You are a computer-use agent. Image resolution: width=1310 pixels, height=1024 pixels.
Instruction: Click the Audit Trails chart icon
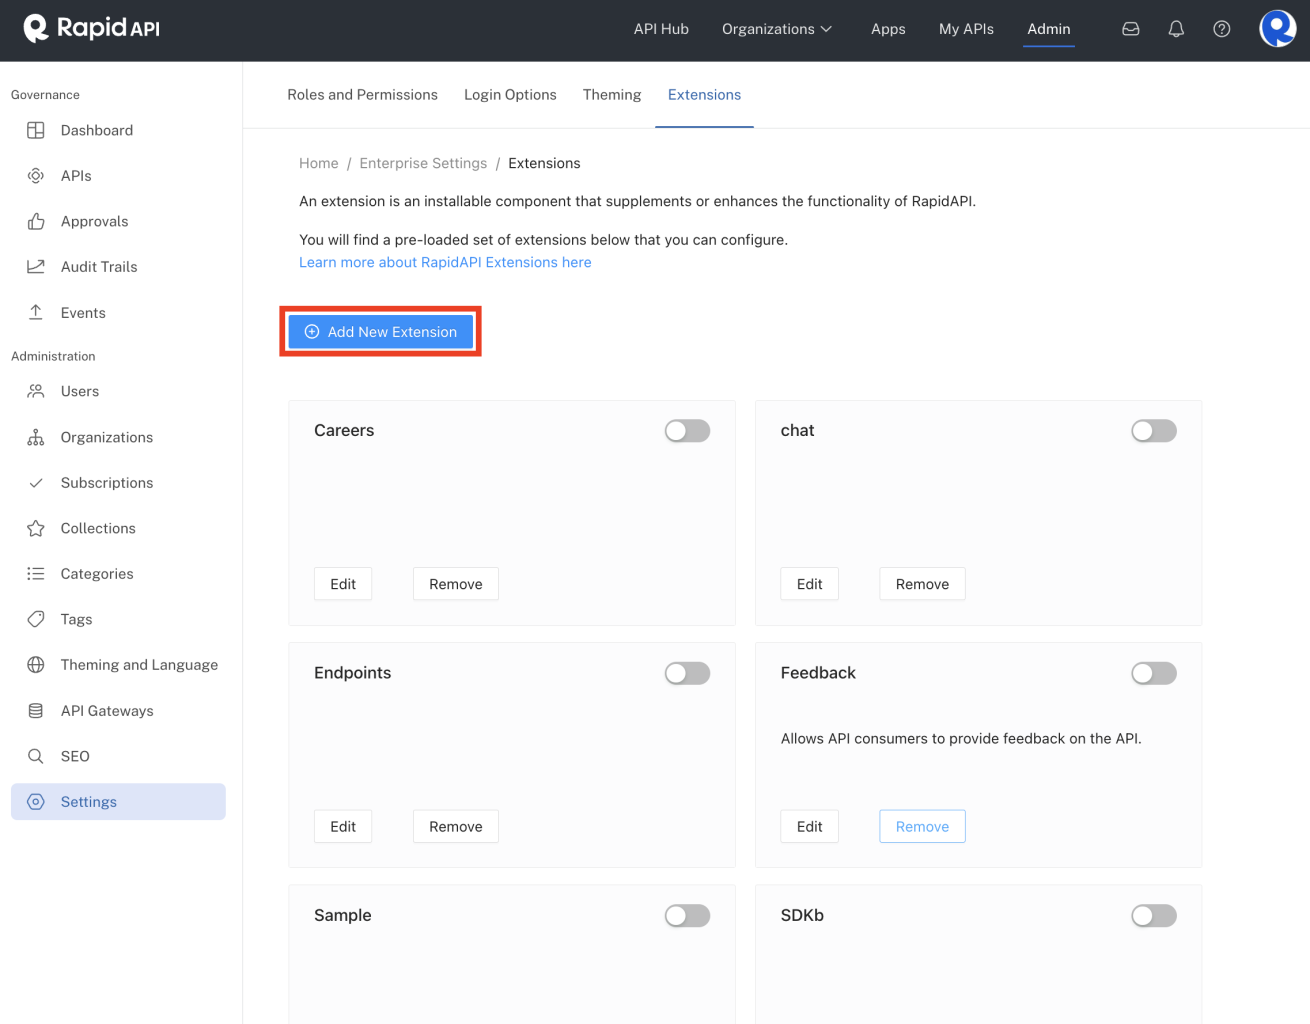[36, 267]
